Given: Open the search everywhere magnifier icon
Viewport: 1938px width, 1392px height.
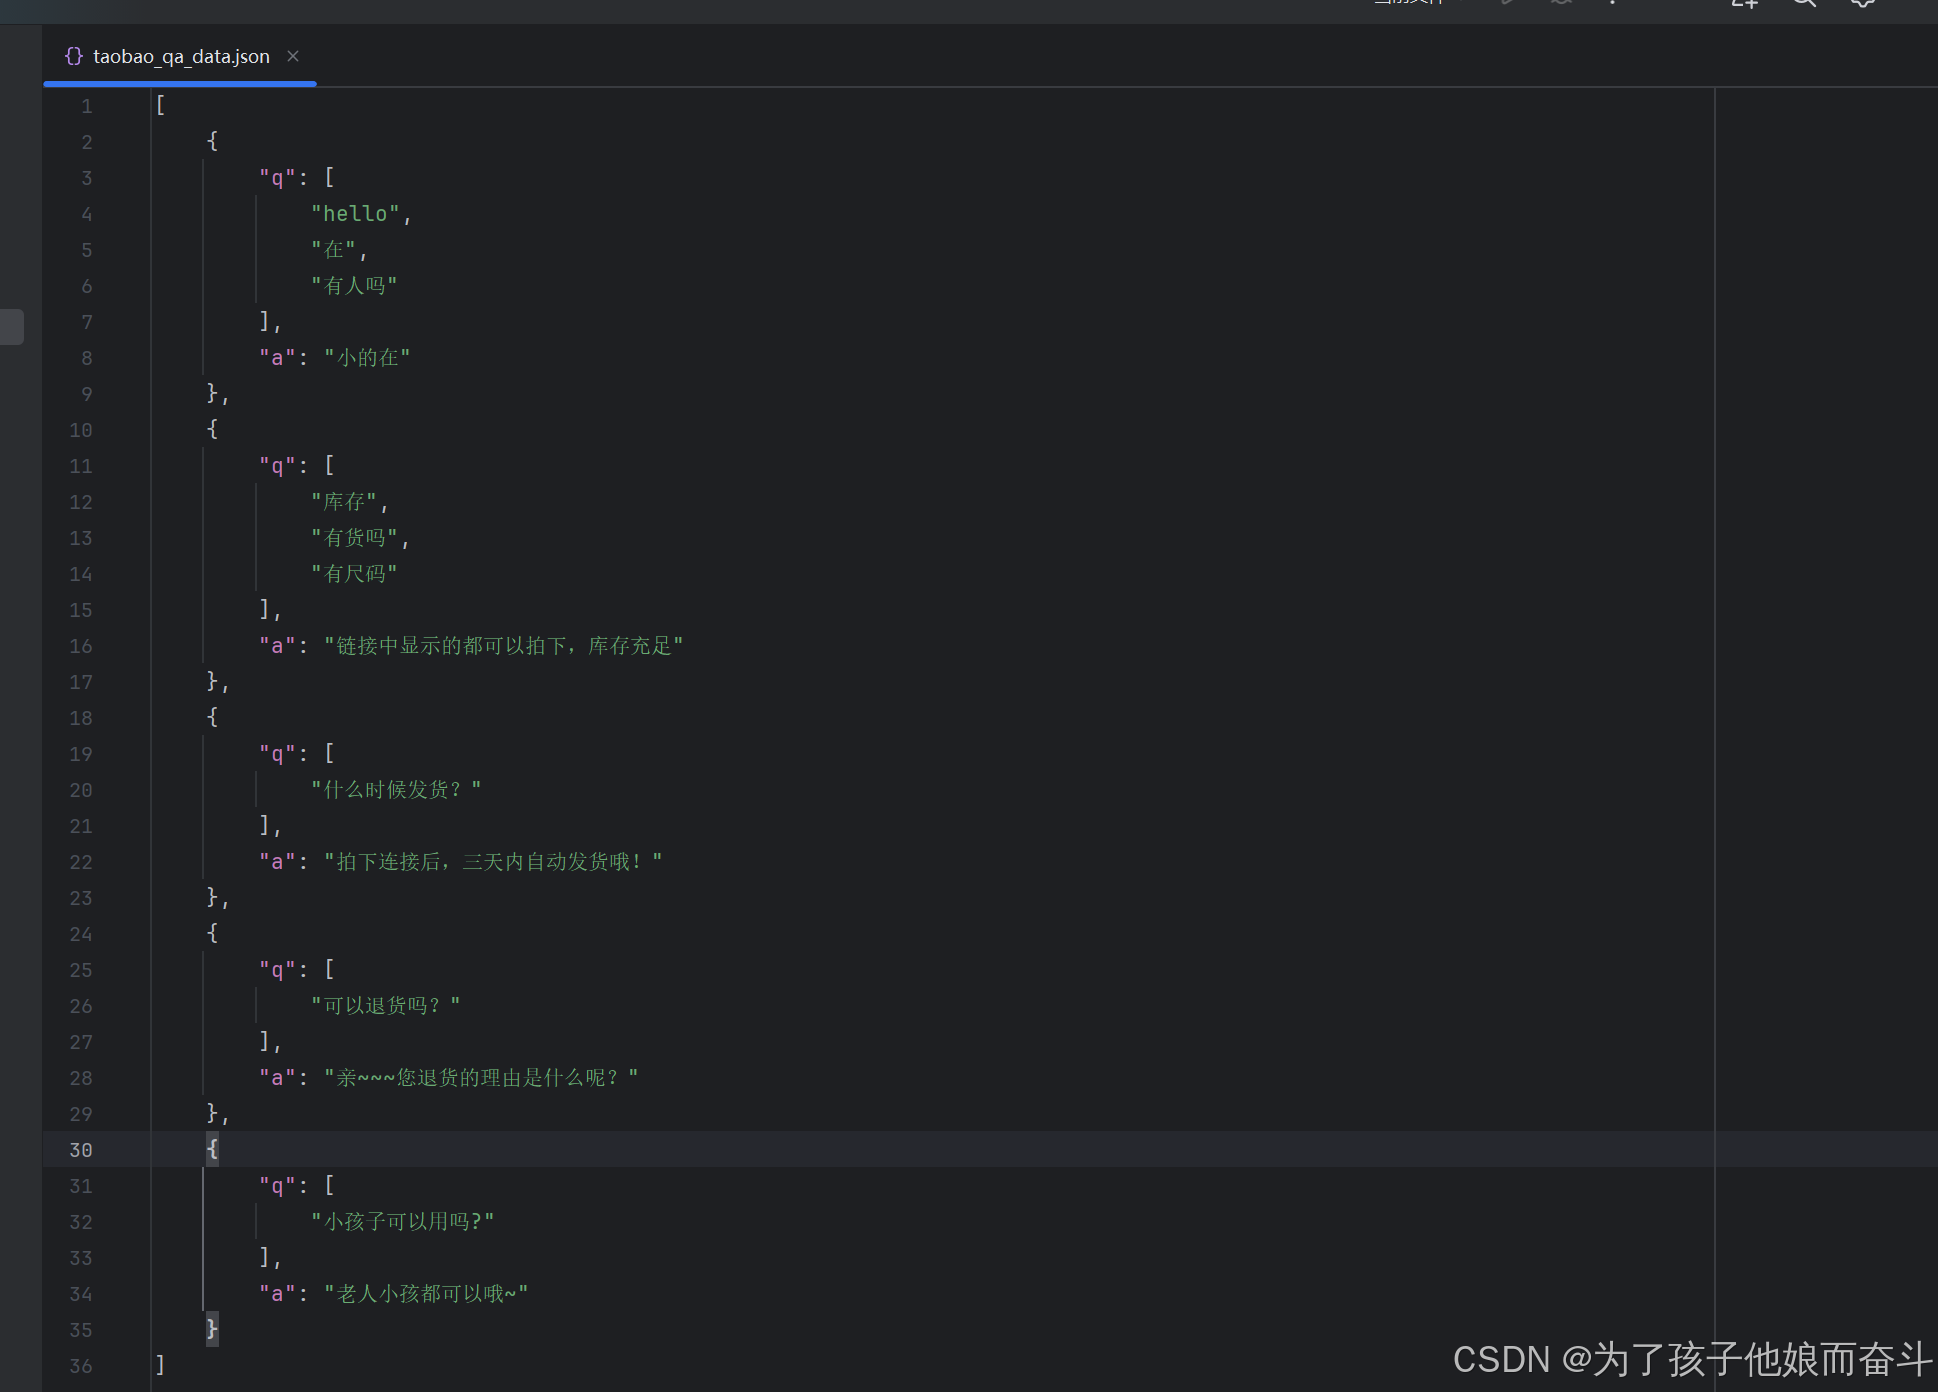Looking at the screenshot, I should pyautogui.click(x=1804, y=3).
